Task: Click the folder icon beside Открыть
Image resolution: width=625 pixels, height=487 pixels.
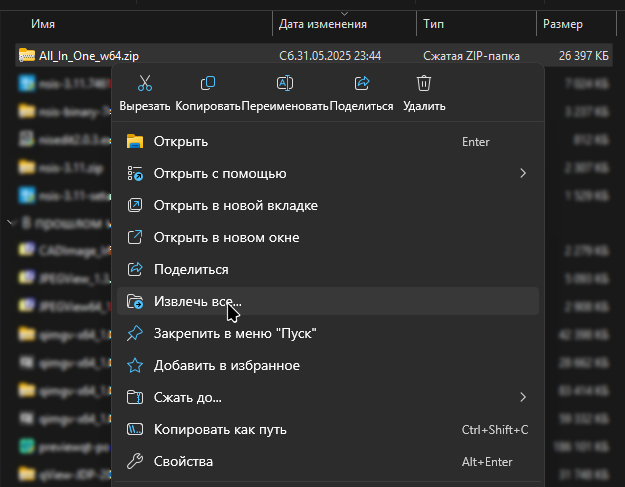Action: pos(135,141)
